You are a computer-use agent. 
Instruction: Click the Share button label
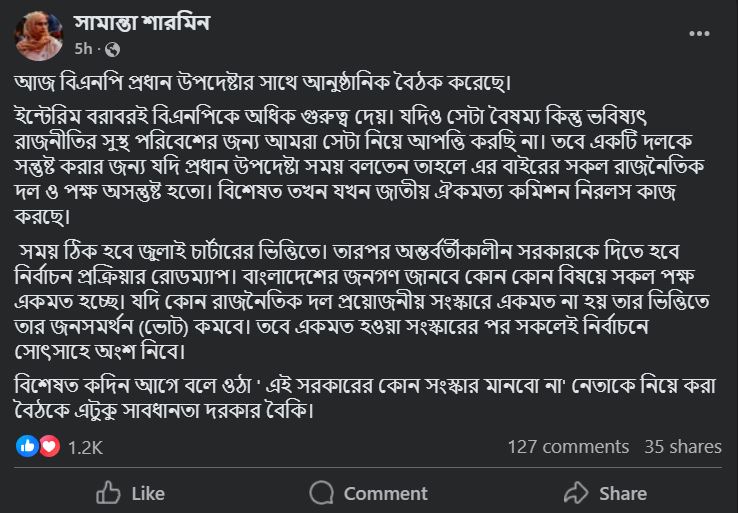click(x=623, y=494)
